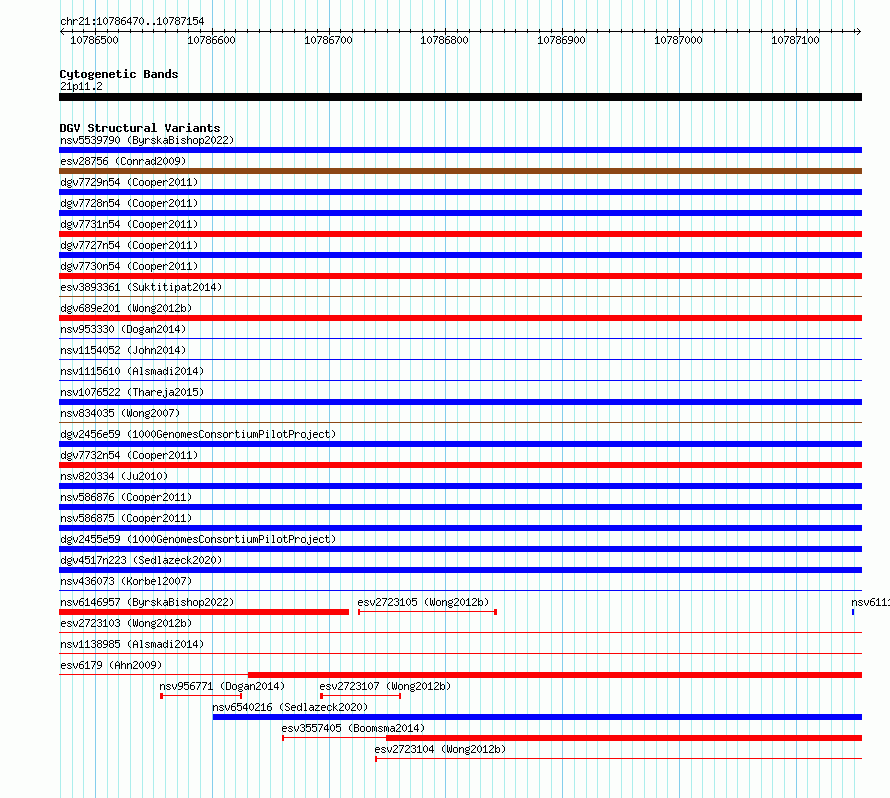
Task: Open dgv7727n54 (Cooper2011) variant details
Action: pyautogui.click(x=129, y=245)
